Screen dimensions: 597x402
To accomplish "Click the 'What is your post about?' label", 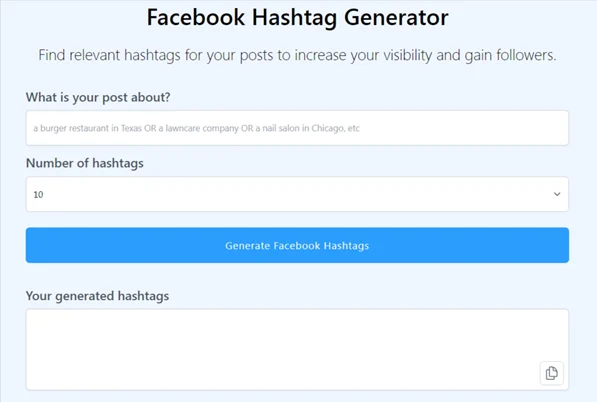I will (x=98, y=97).
